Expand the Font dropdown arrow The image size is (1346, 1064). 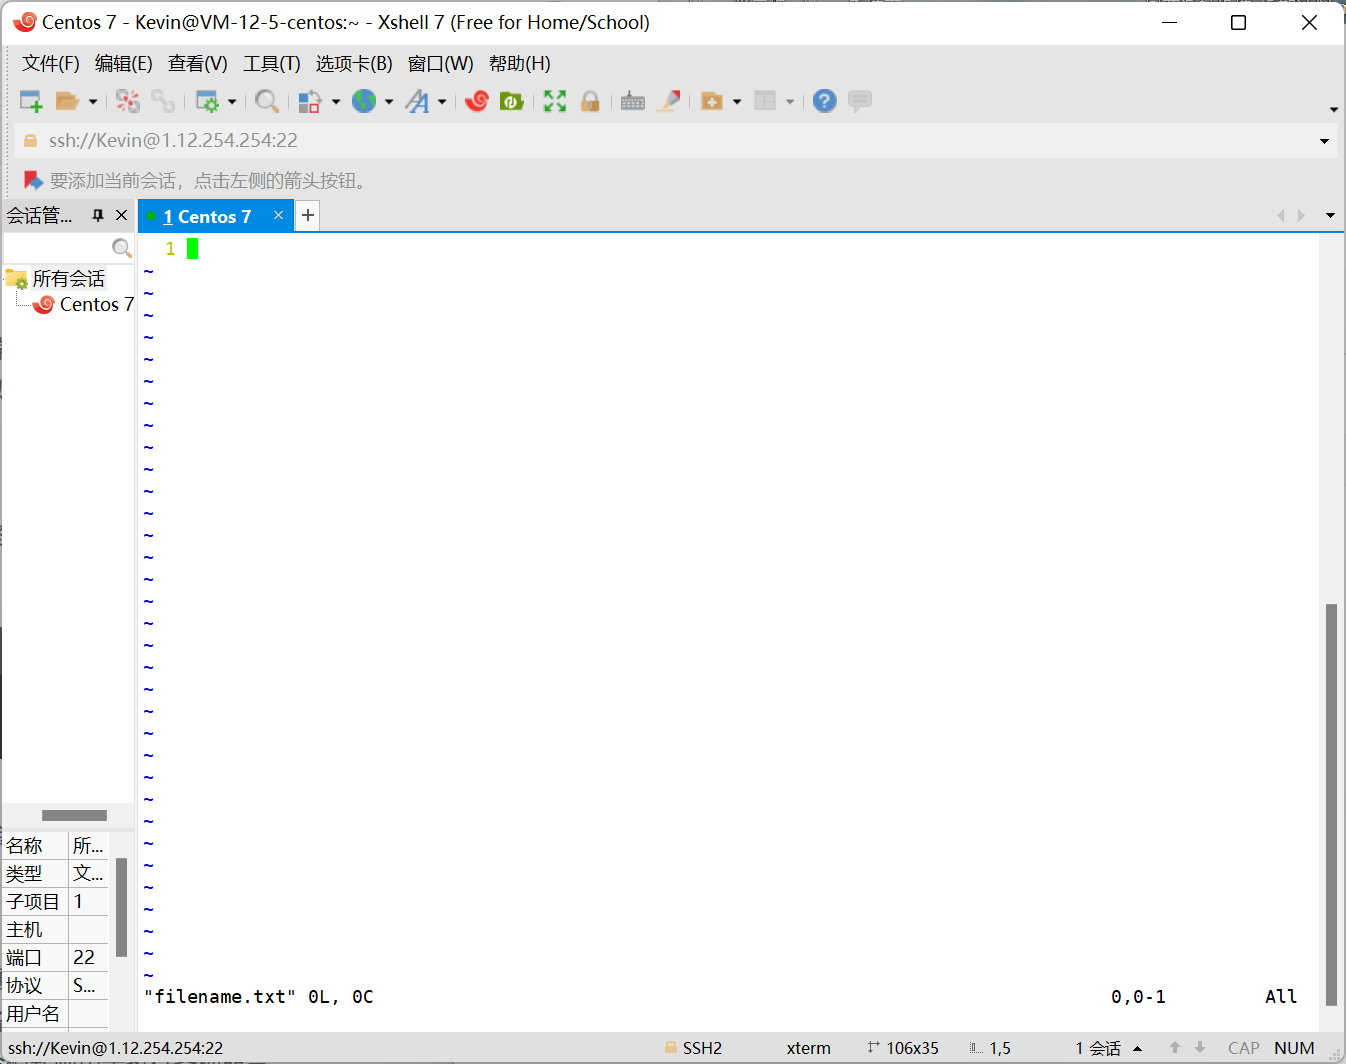coord(442,101)
